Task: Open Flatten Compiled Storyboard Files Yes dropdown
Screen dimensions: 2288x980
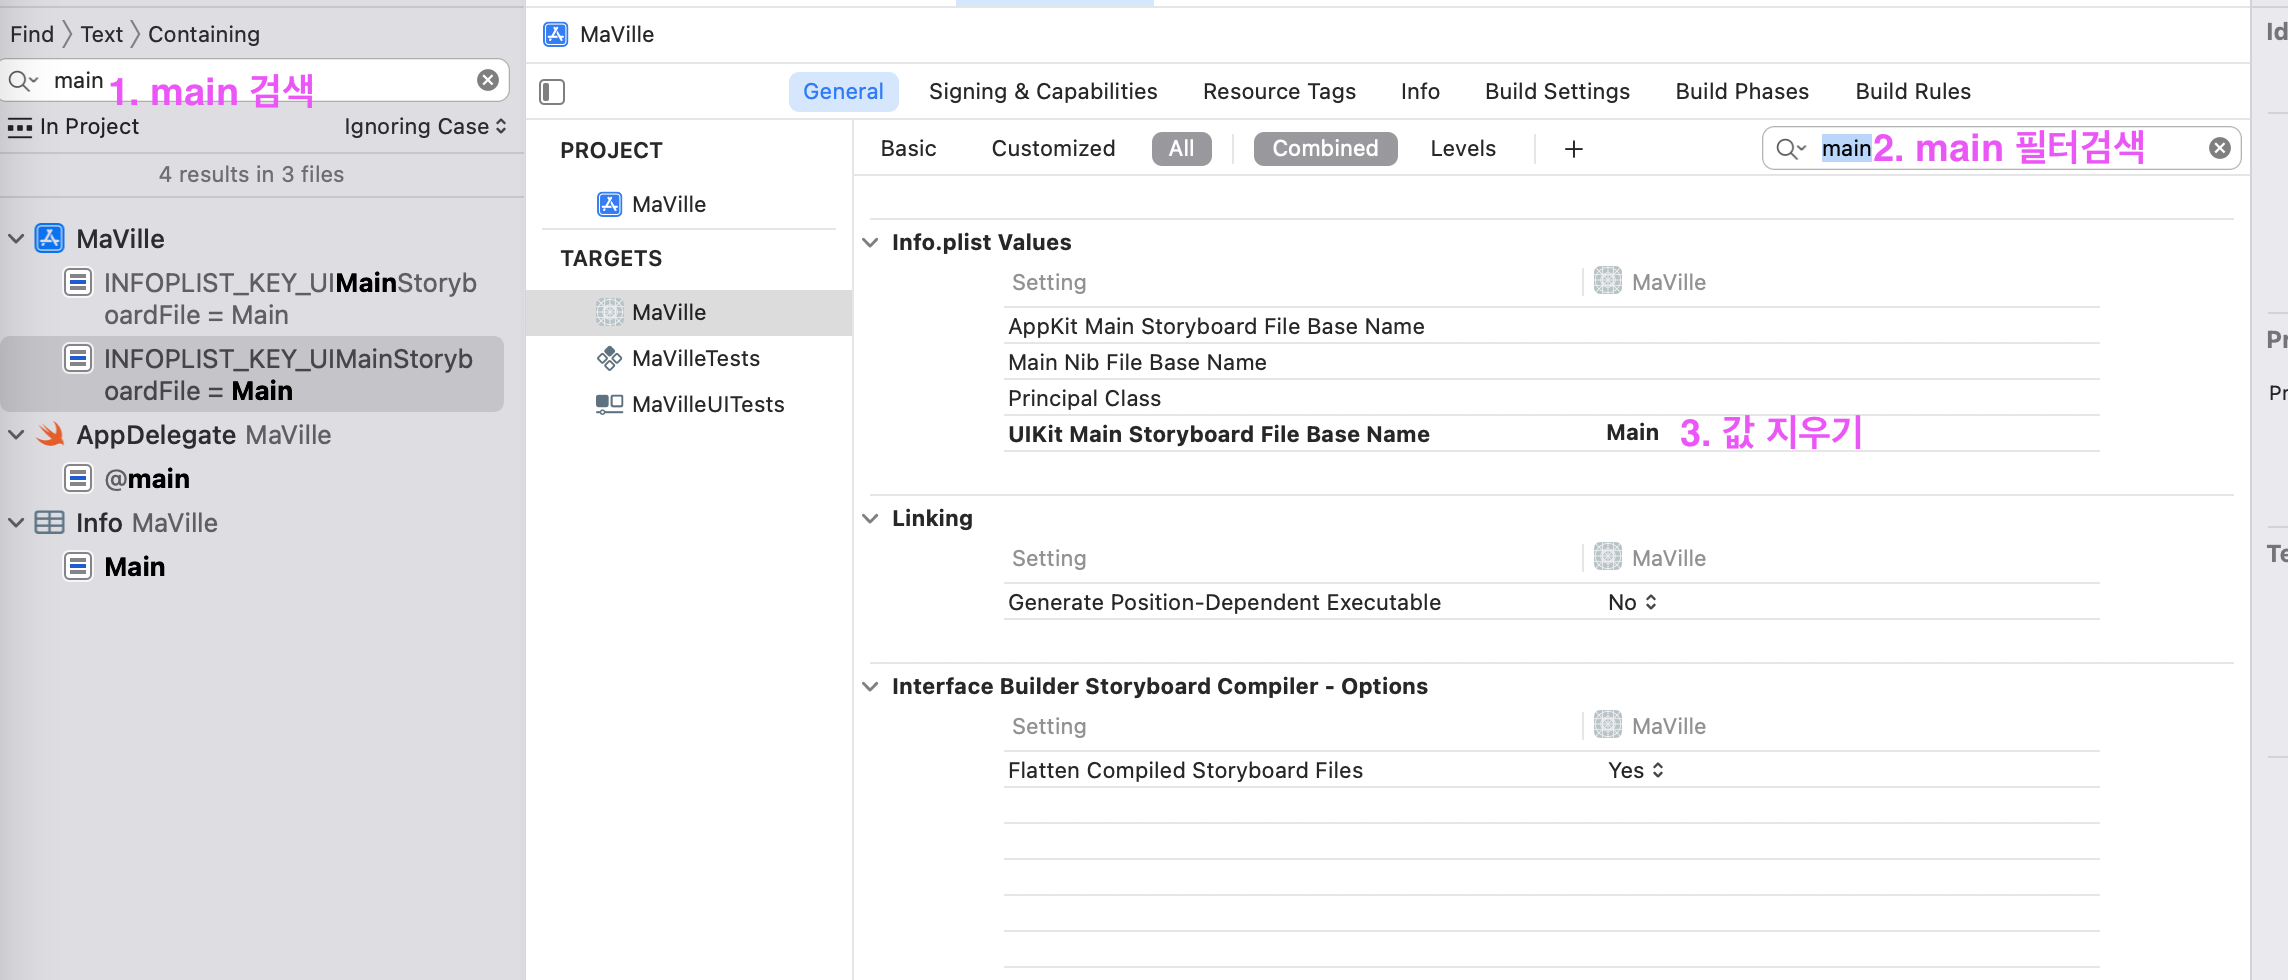Action: (x=1636, y=770)
